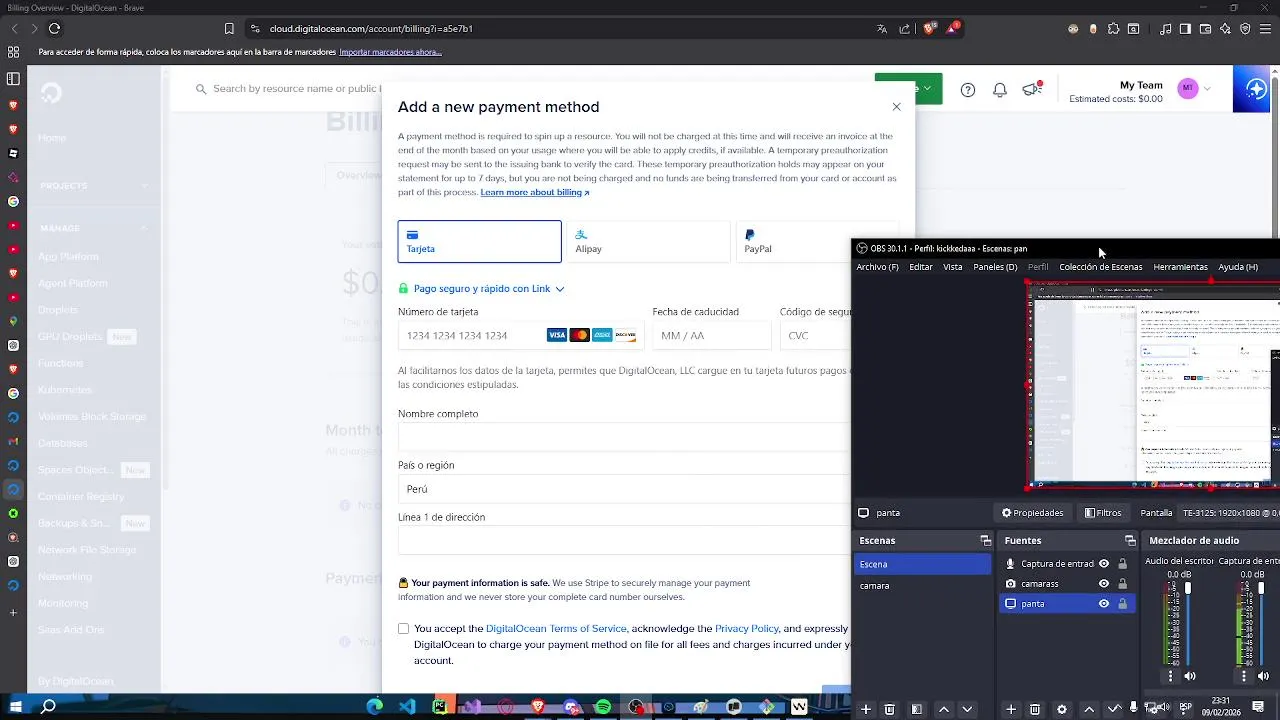Viewport: 1280px width, 720px height.
Task: Open Colección de Escenas menu in OBS
Action: 1100,267
